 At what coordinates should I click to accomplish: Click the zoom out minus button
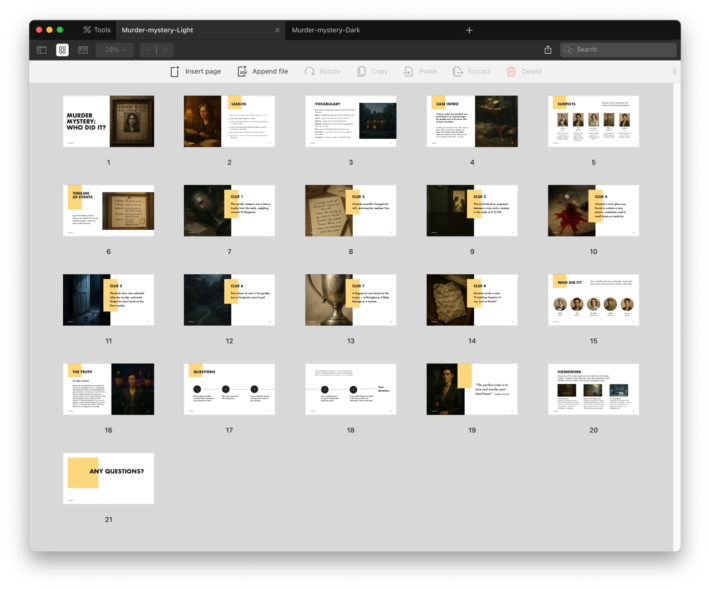[x=148, y=49]
